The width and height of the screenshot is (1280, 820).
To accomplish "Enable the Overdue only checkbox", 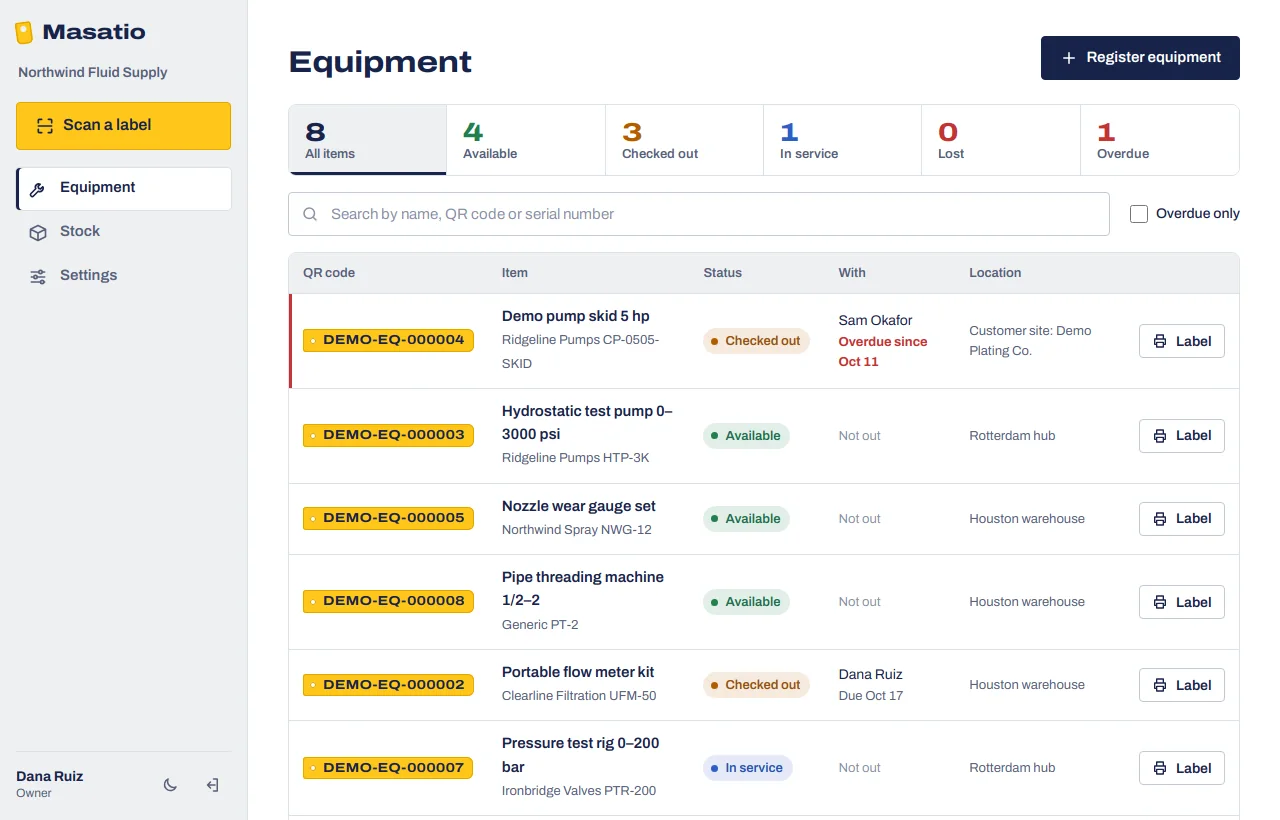I will click(1139, 214).
